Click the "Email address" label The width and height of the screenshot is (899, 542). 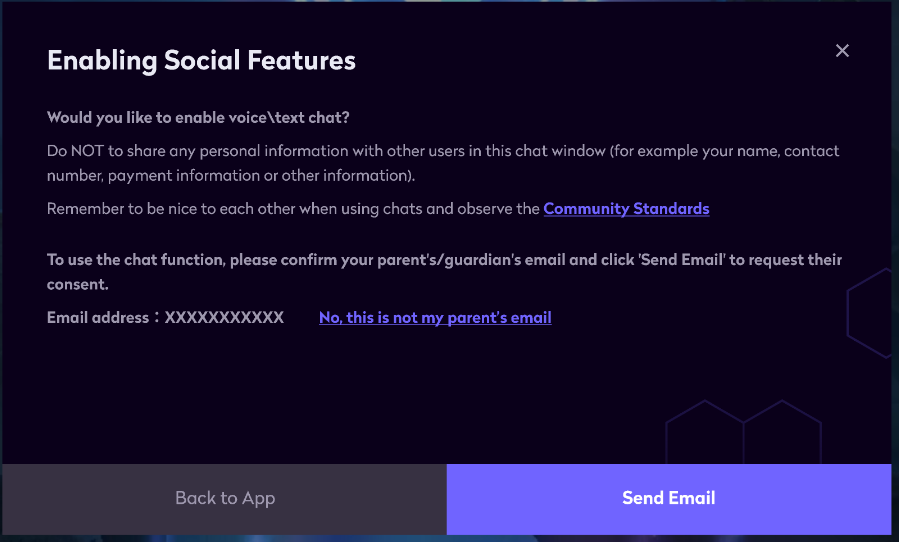pyautogui.click(x=96, y=318)
